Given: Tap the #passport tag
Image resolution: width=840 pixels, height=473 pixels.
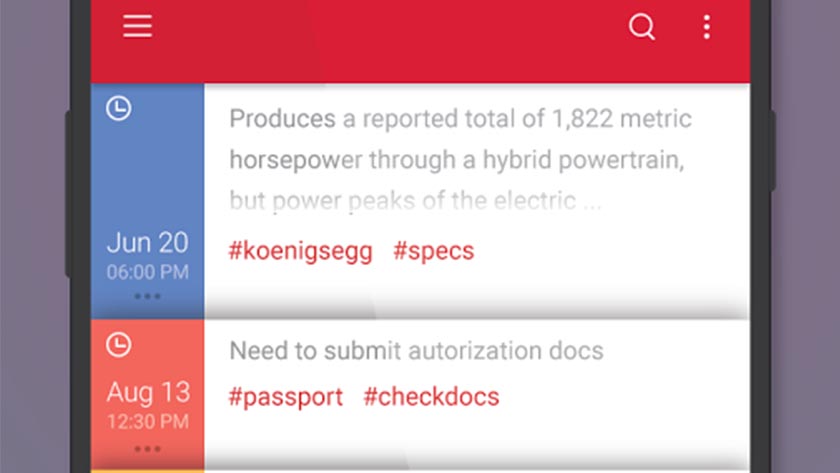Looking at the screenshot, I should 285,396.
